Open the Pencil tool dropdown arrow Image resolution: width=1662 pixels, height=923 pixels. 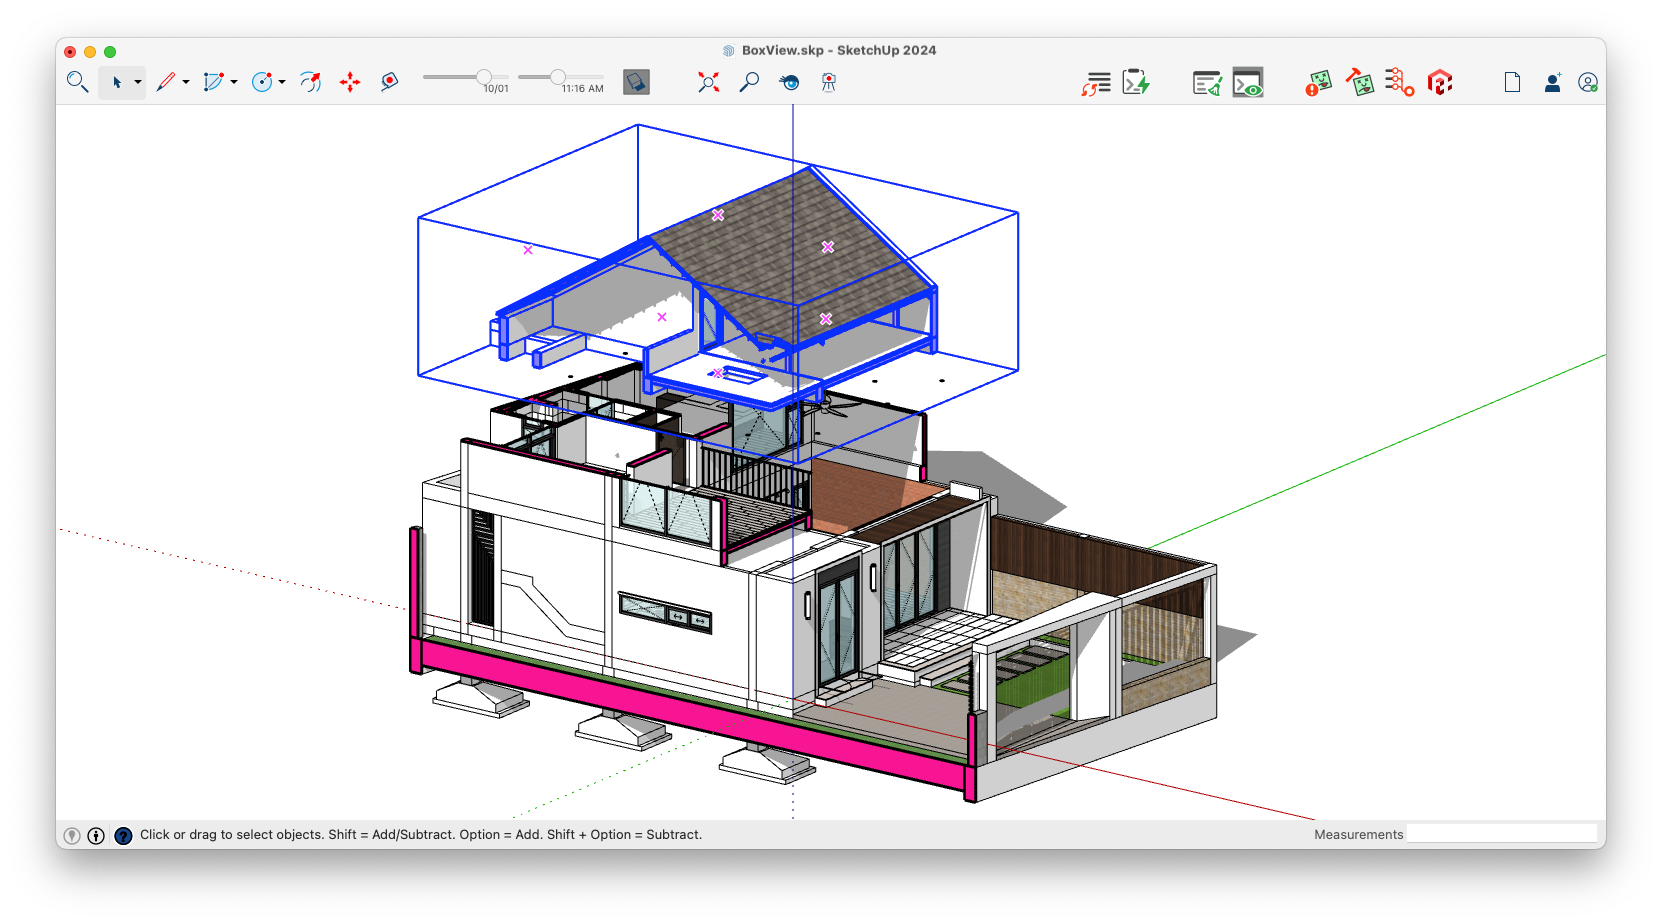(x=186, y=82)
